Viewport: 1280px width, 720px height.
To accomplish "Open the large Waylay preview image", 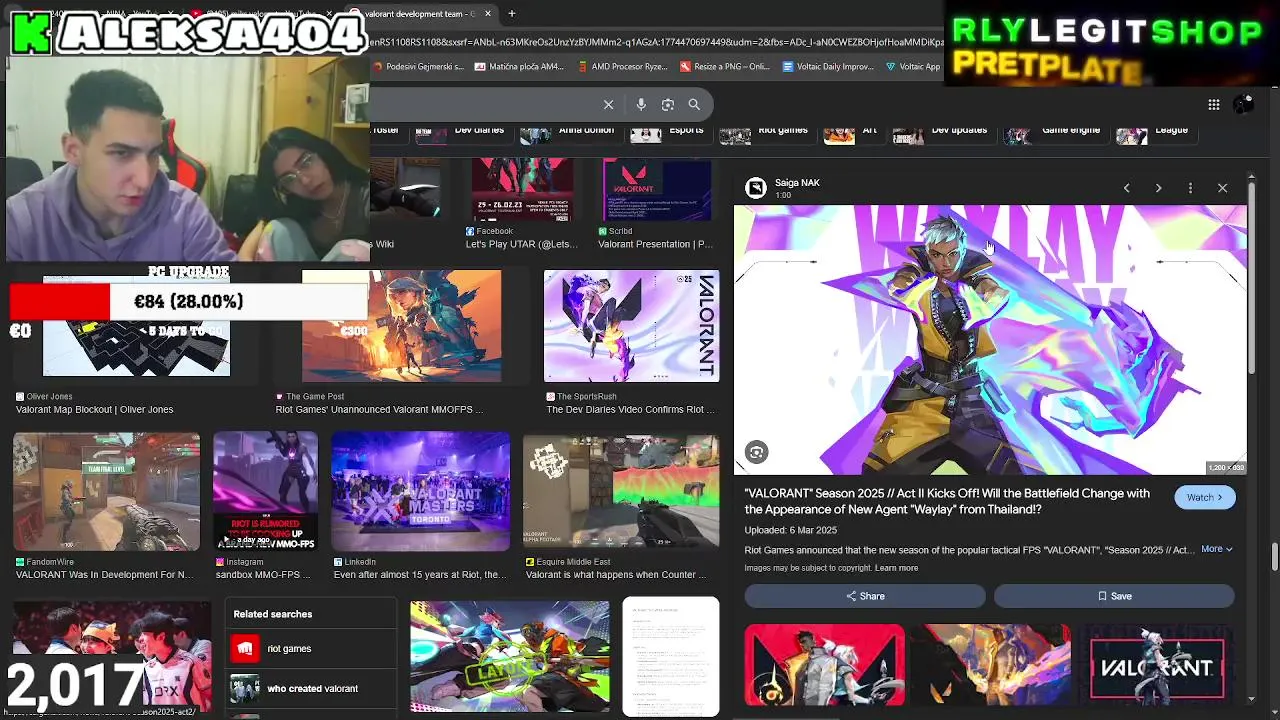I will coord(990,339).
